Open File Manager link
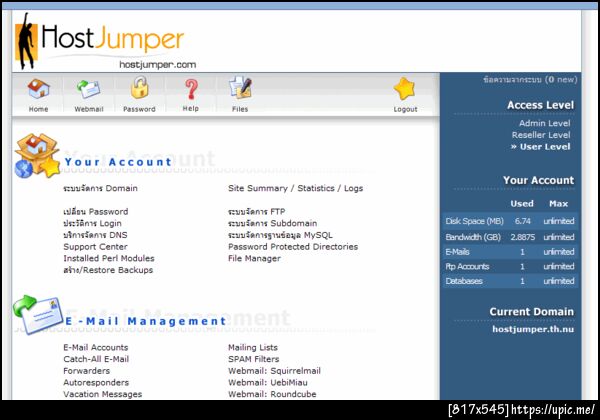Screen dimensions: 600x420 [x=254, y=259]
